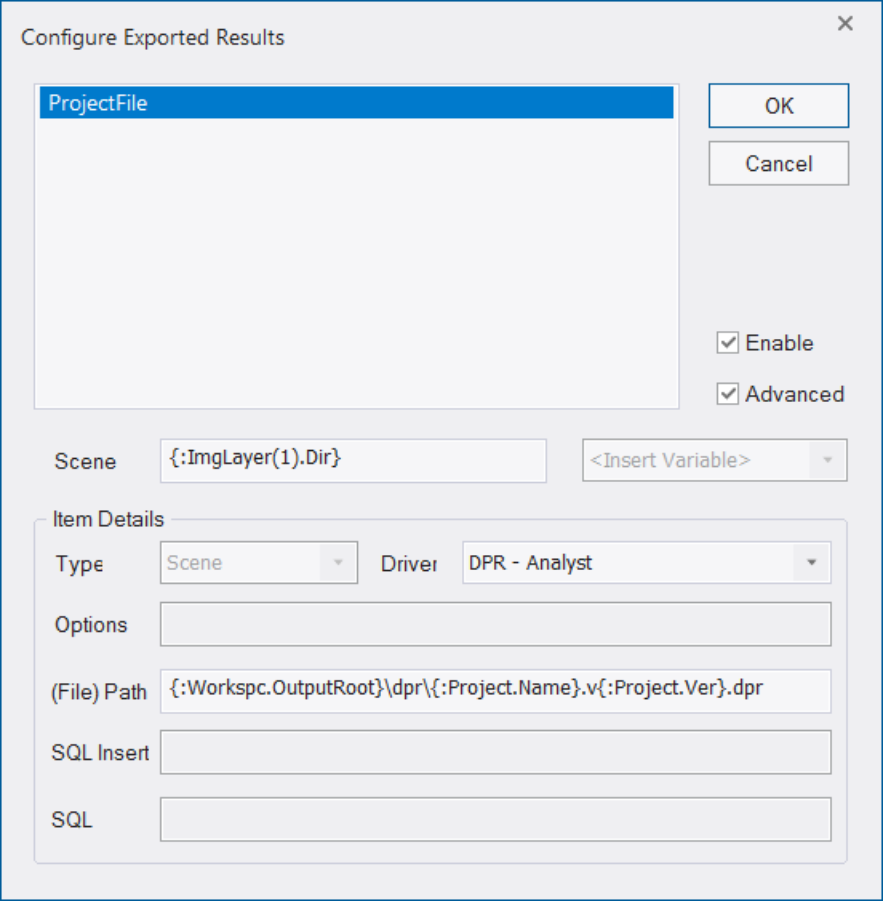Click the Insert Variable dropdown arrow
883x901 pixels.
coord(827,460)
